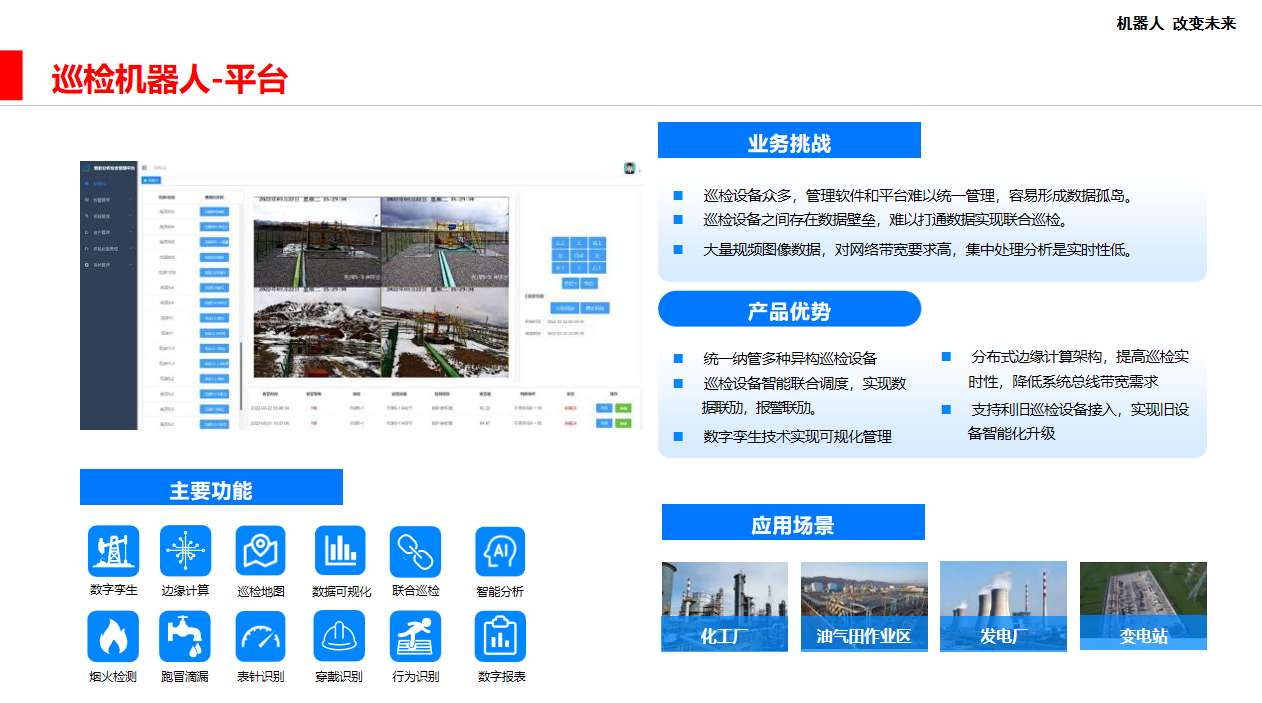
Task: Open the 发电厂 cooling towers thumbnail
Action: 1003,606
